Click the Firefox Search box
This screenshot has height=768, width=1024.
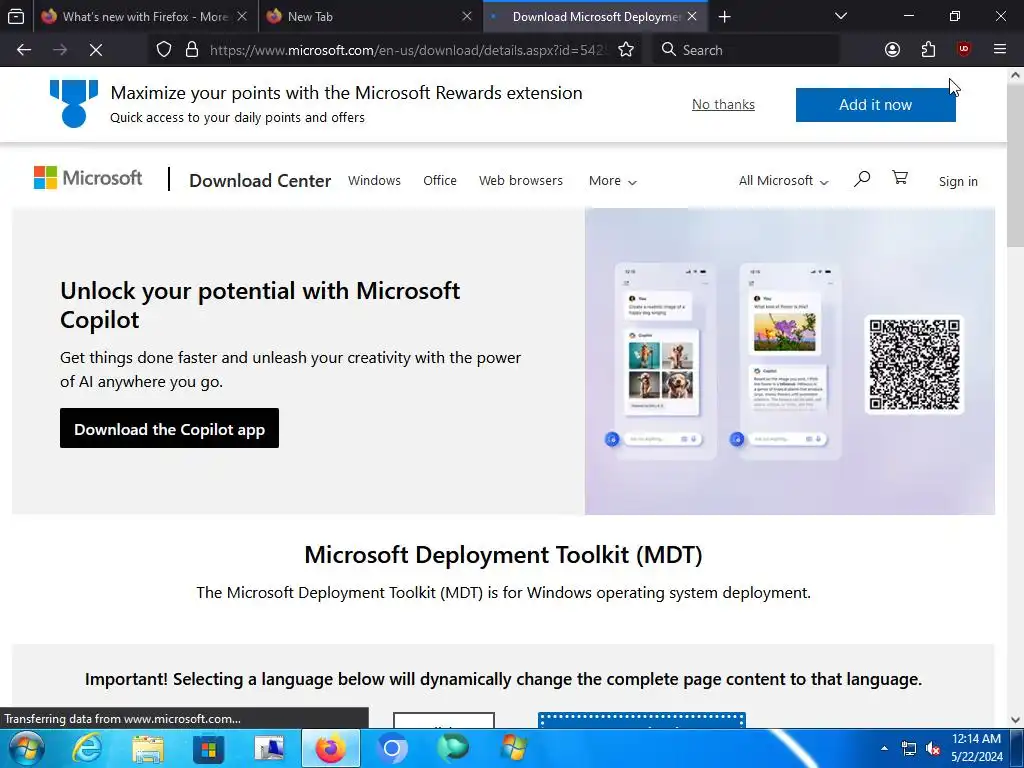click(x=746, y=50)
